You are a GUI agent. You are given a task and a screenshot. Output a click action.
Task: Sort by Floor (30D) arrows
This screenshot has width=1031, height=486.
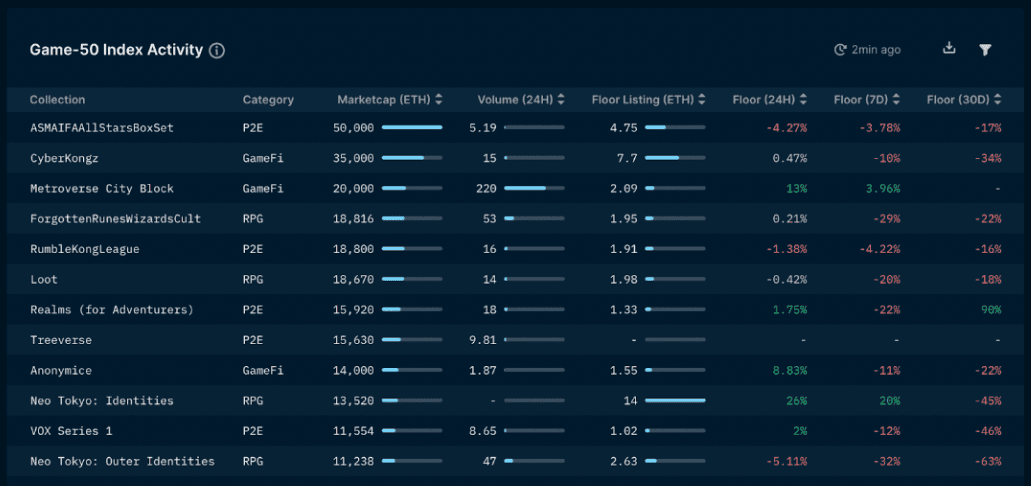tap(997, 100)
